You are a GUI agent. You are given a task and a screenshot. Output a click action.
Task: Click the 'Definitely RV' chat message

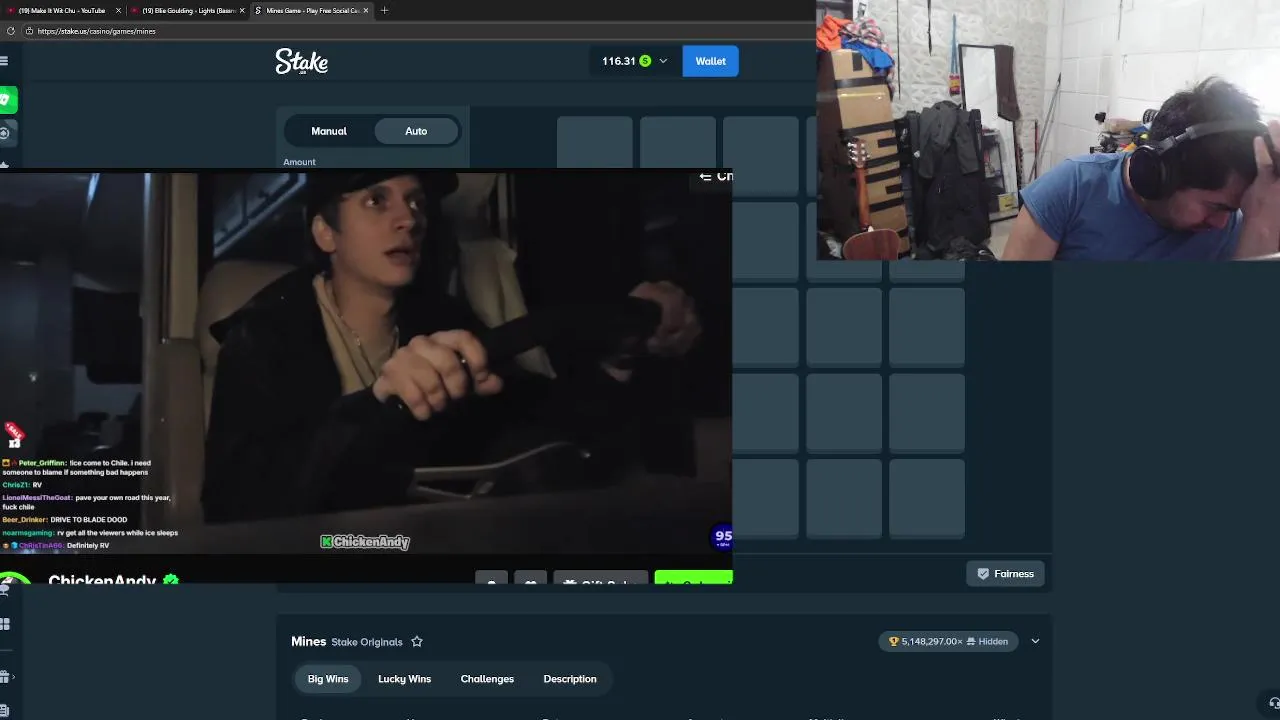(x=57, y=546)
